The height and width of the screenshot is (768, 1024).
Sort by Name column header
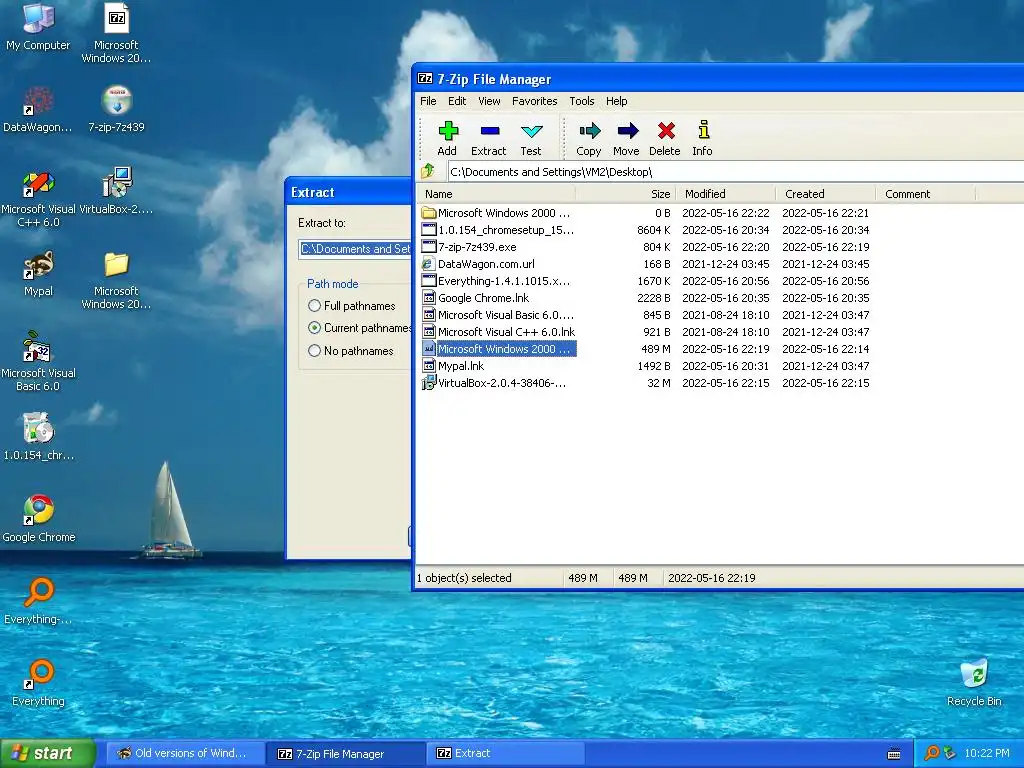point(496,194)
